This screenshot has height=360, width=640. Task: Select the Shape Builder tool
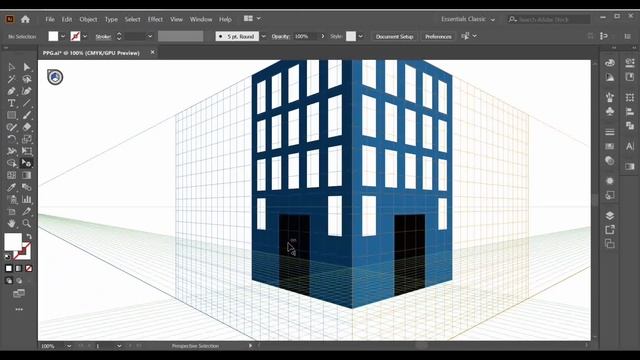tap(11, 163)
